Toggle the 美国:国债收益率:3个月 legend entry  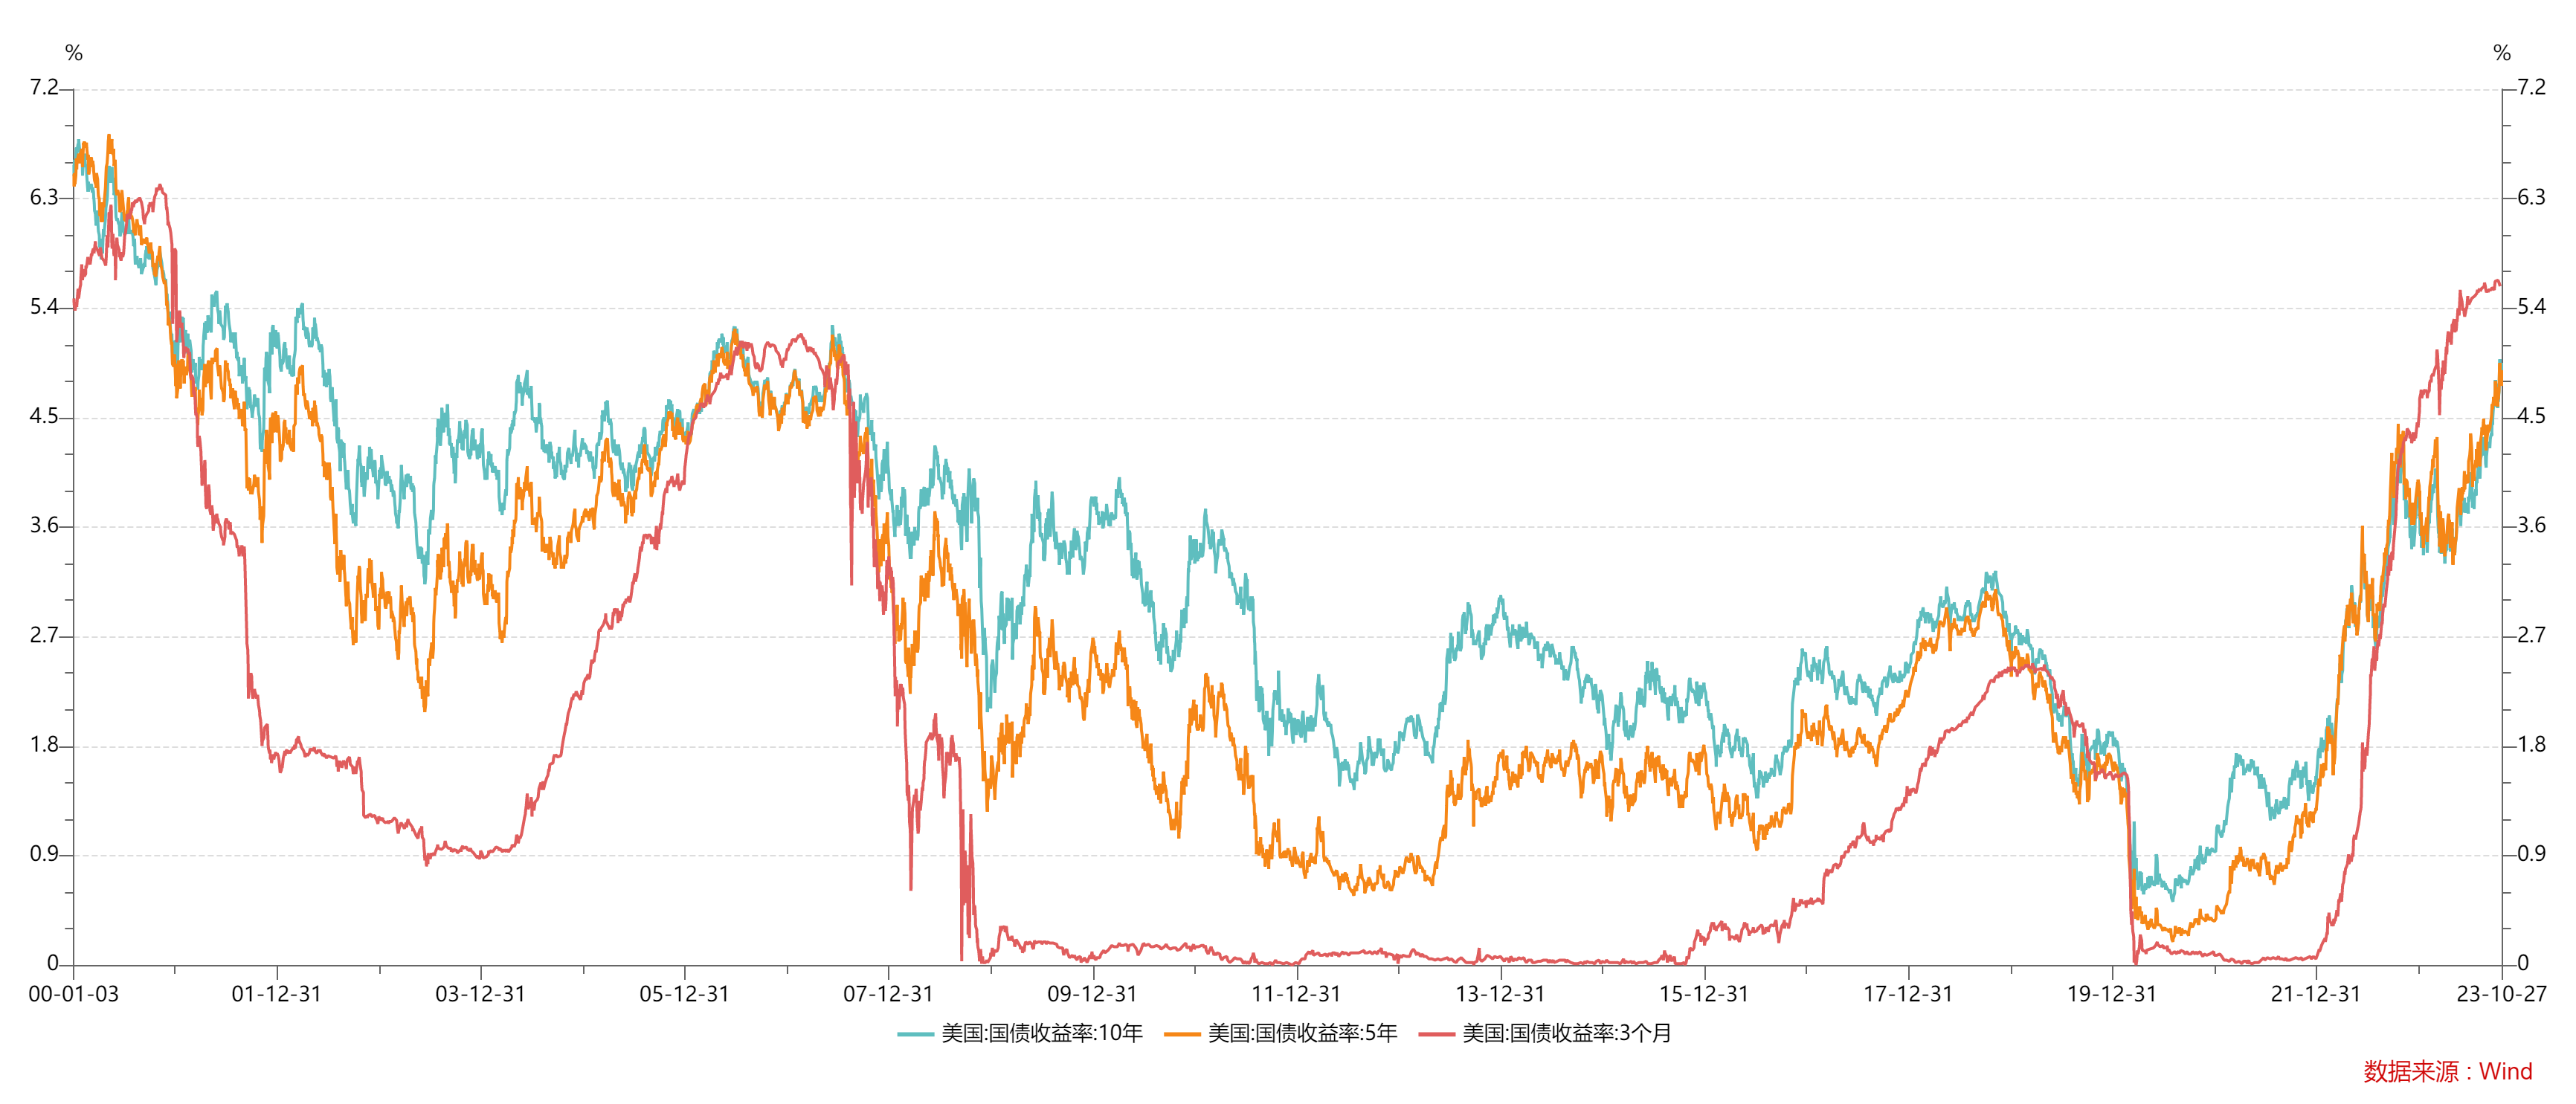point(1566,1033)
